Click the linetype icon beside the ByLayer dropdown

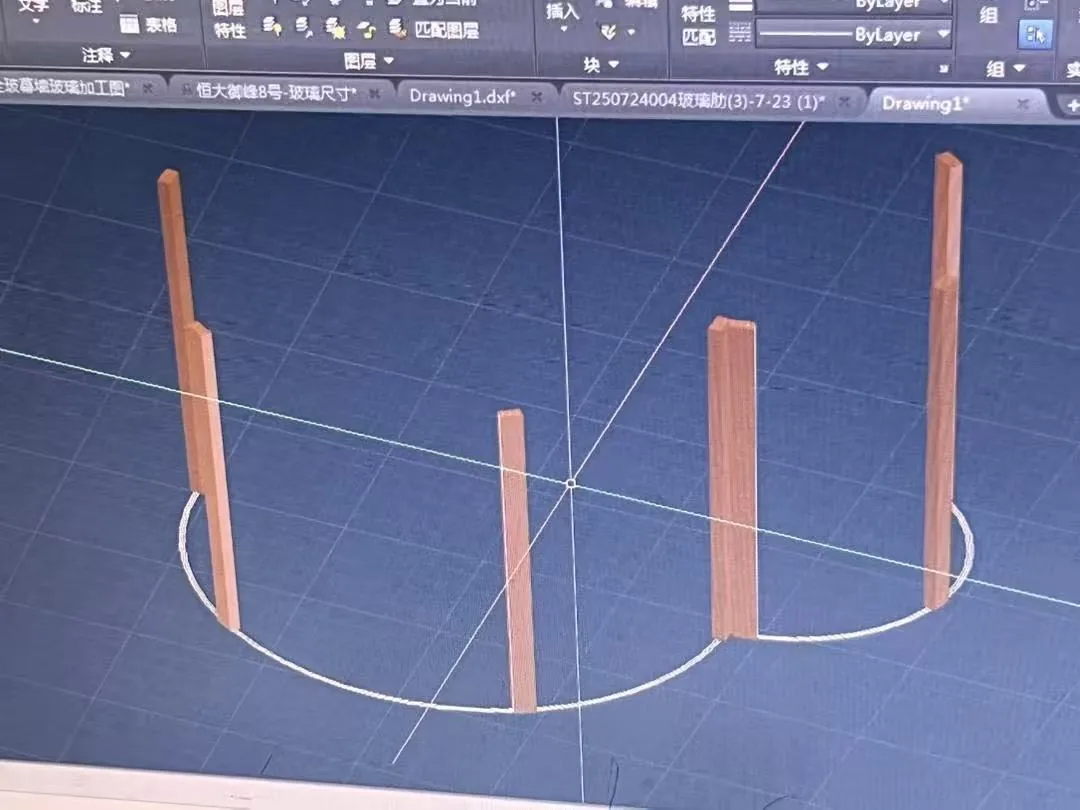[x=740, y=32]
